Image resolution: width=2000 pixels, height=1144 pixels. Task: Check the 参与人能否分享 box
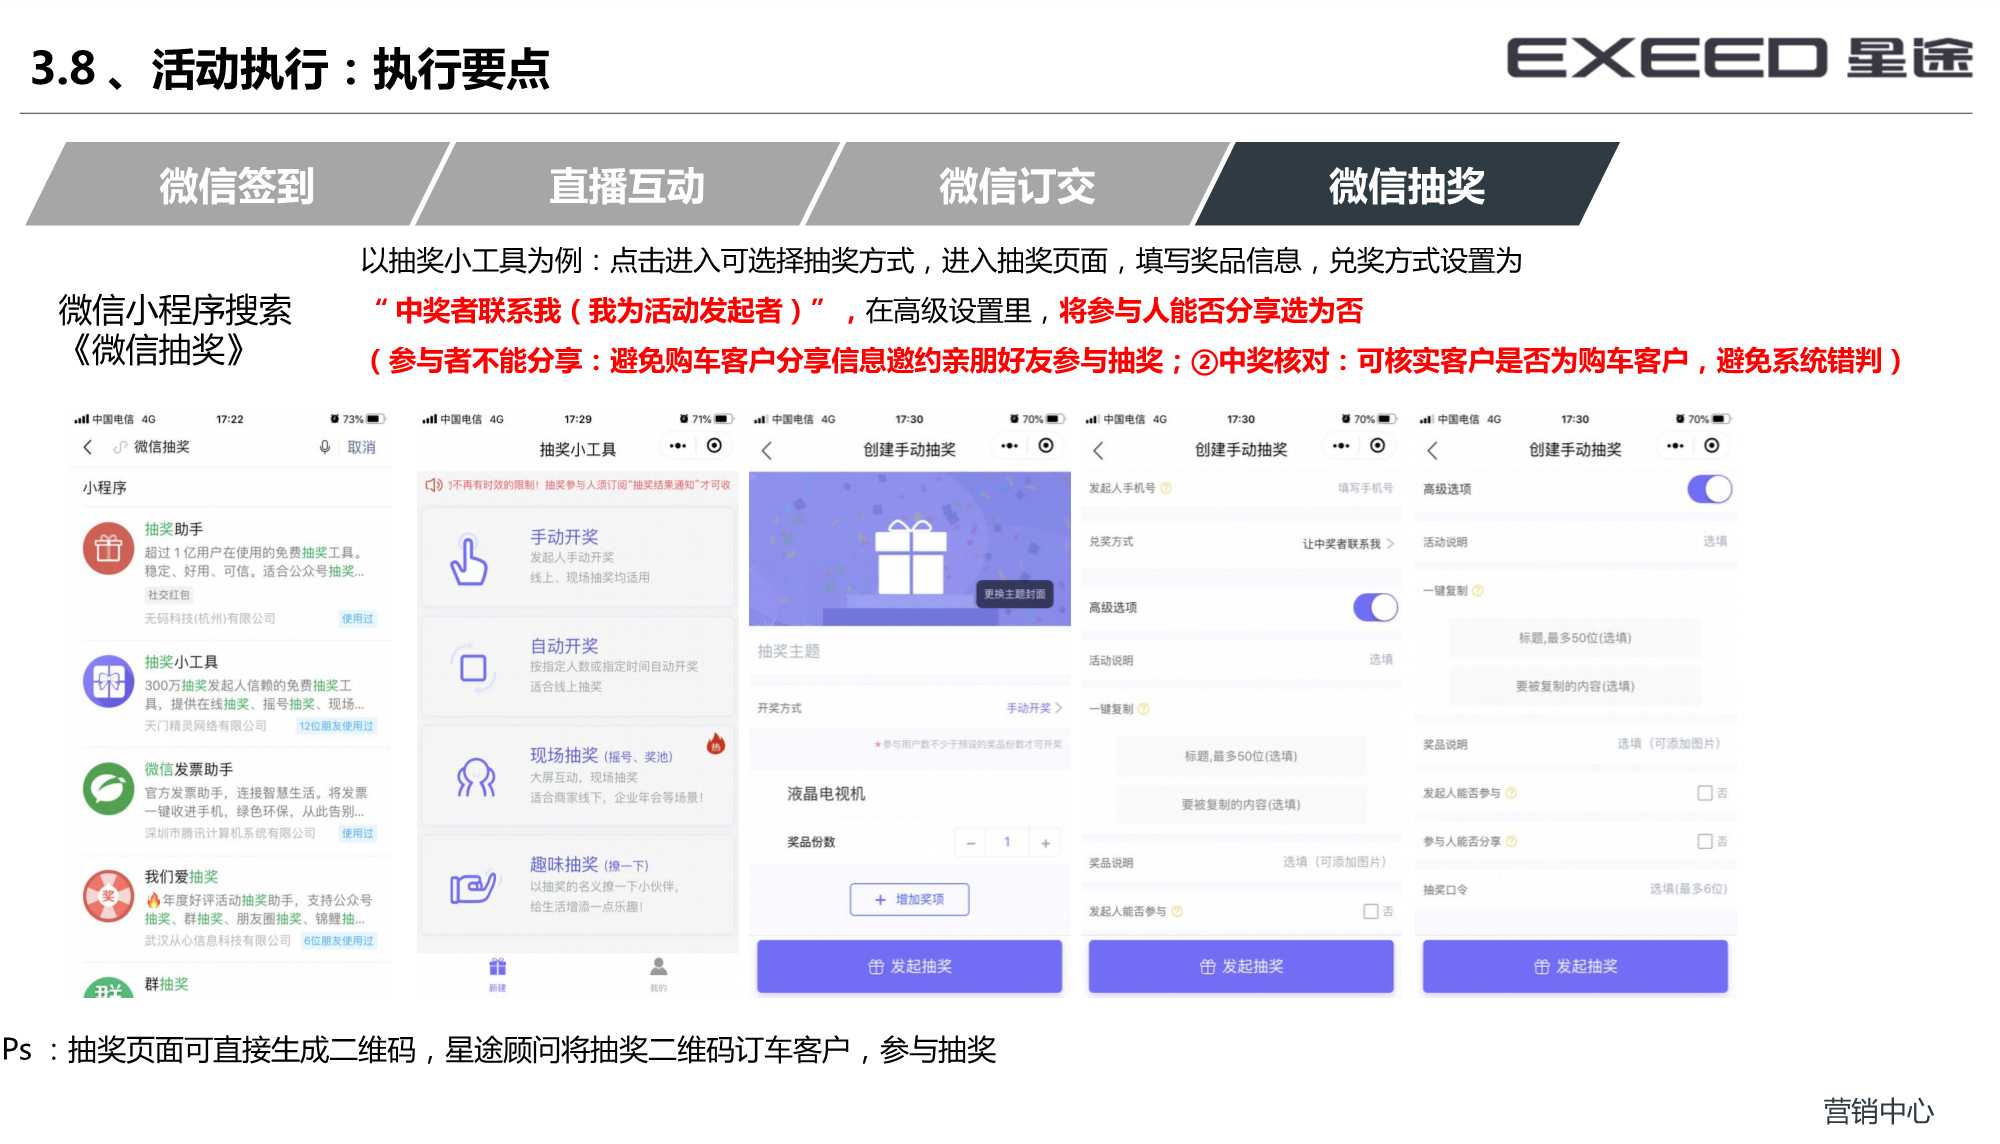tap(1705, 841)
